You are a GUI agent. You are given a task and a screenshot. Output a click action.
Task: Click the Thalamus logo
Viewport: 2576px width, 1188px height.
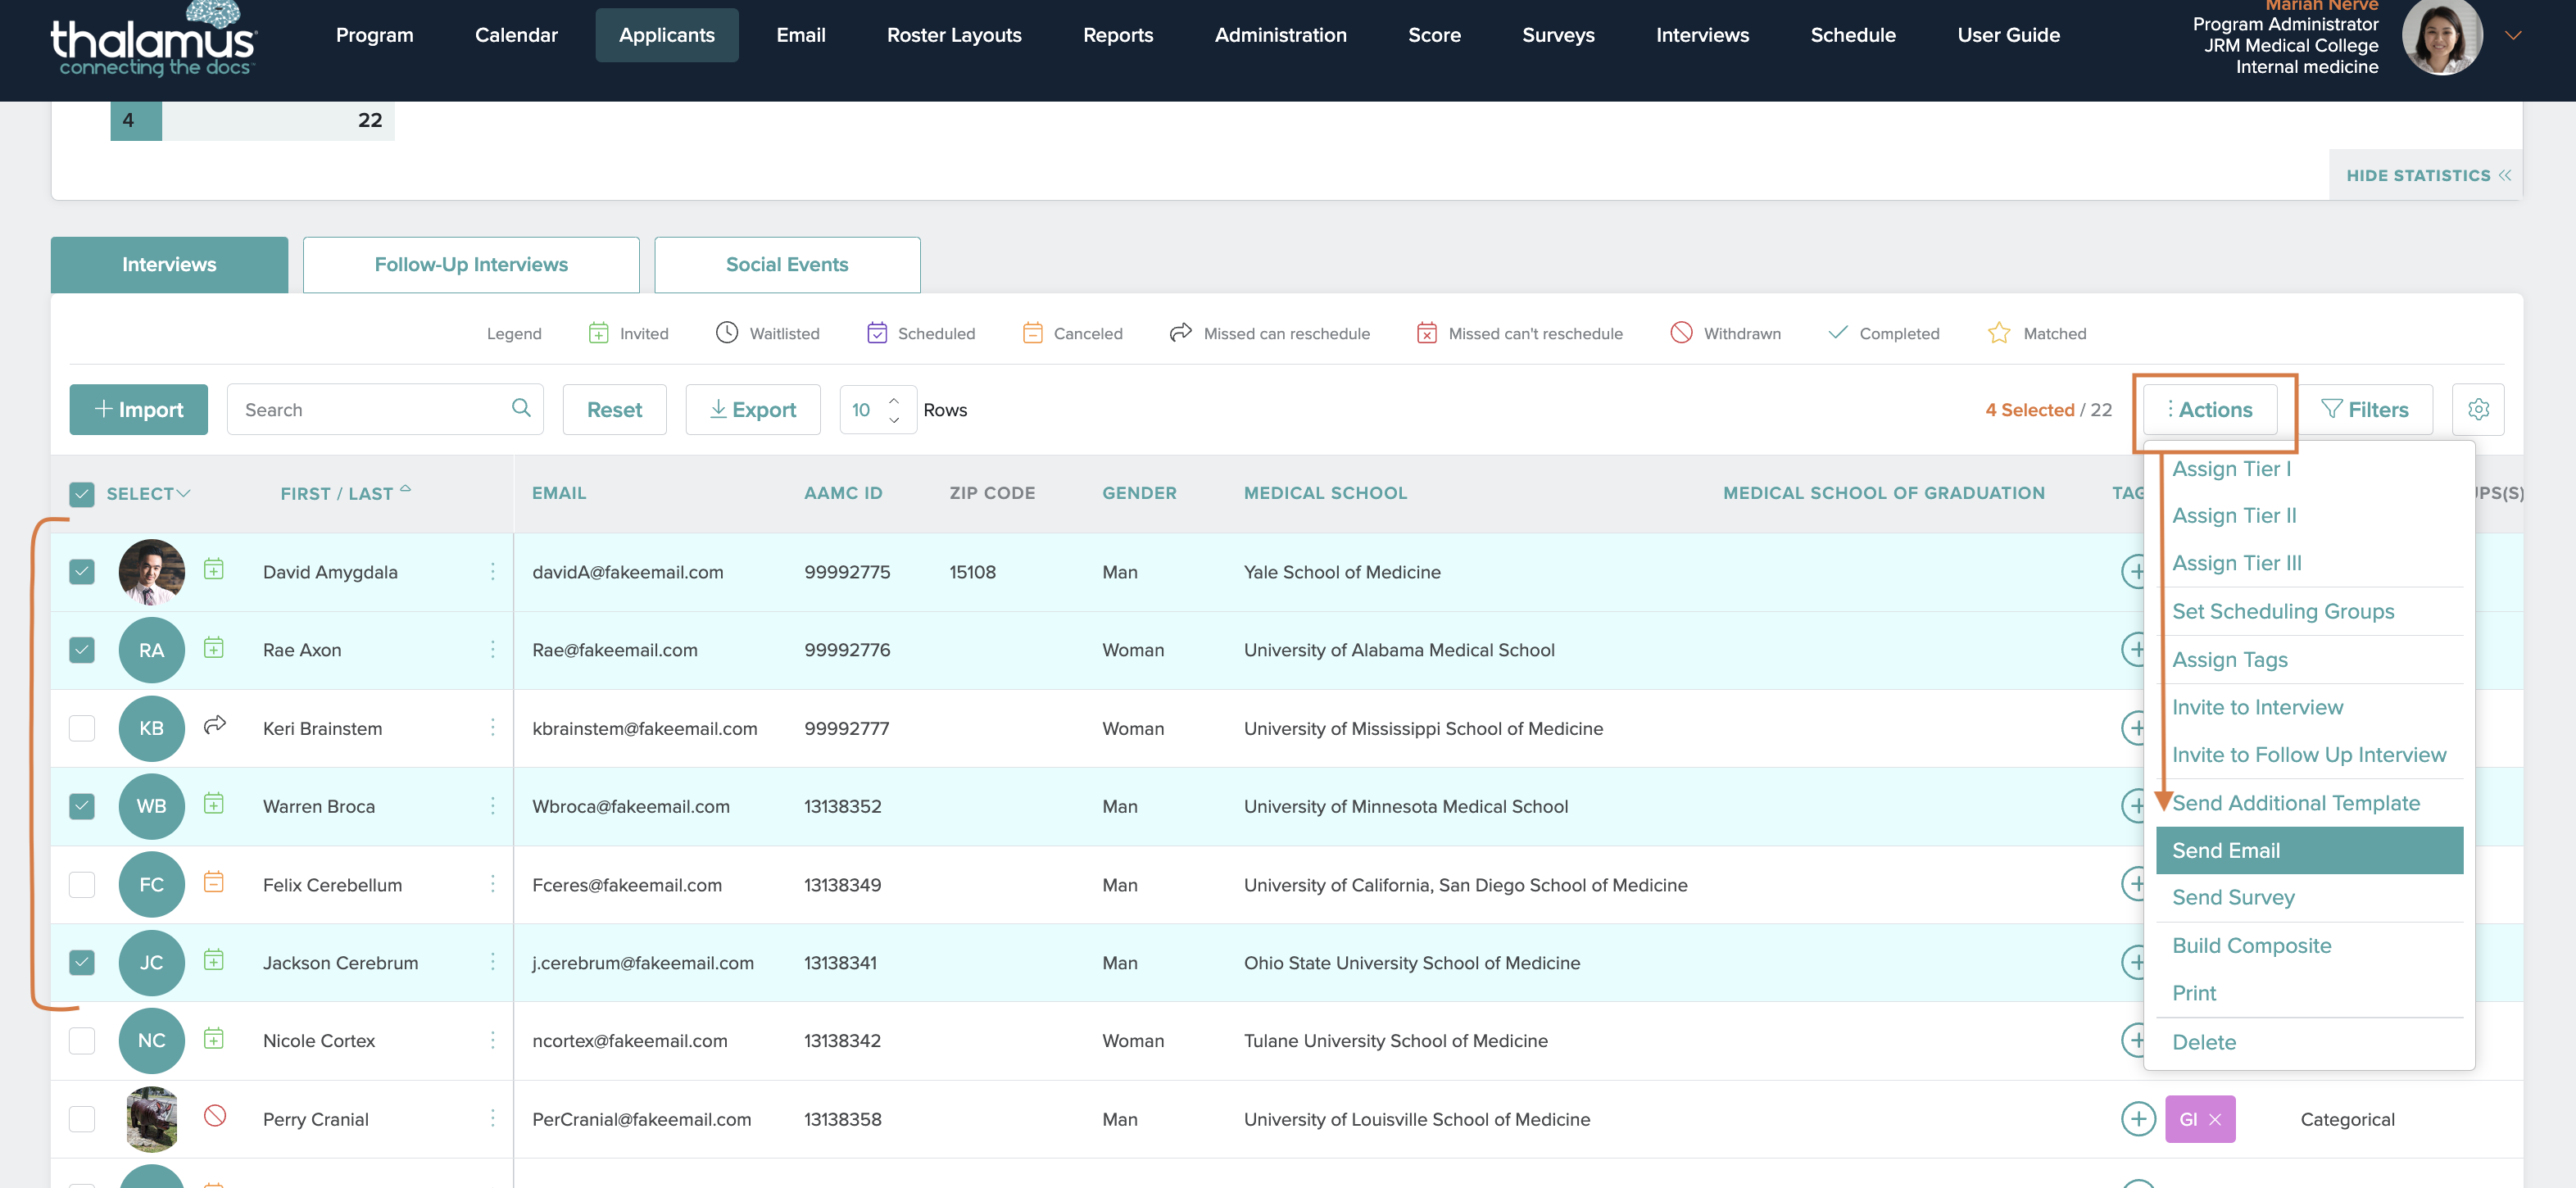pos(153,40)
